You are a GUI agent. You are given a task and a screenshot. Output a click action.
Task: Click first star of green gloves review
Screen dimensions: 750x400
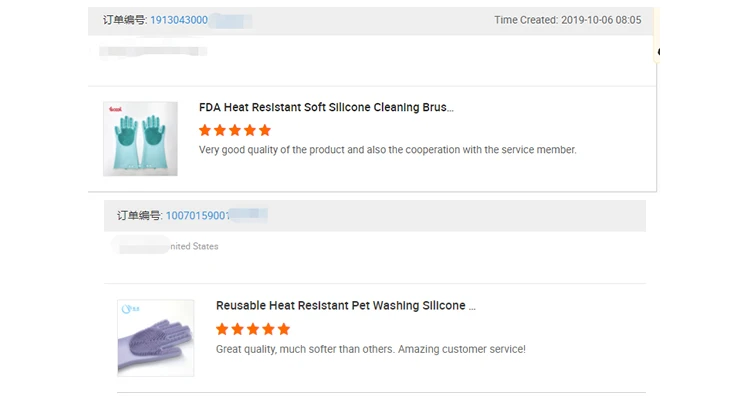point(205,130)
